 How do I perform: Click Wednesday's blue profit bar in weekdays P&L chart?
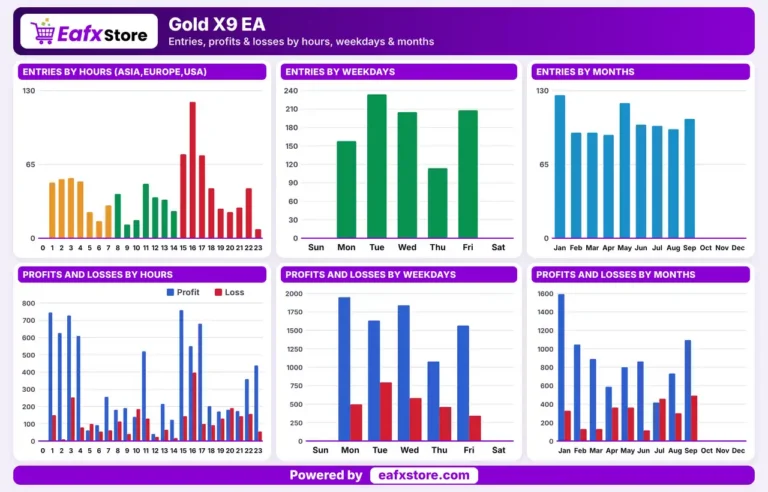click(x=404, y=373)
